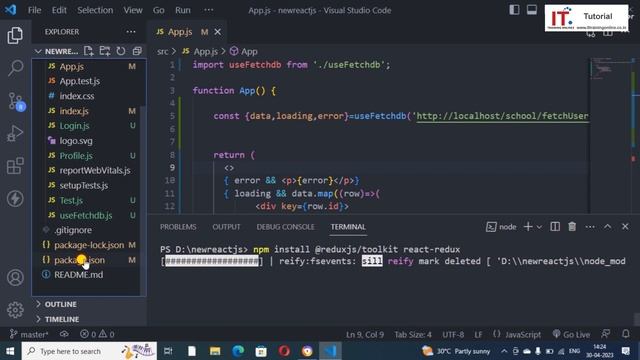640x360 pixels.
Task: Open the Explorer view in activity bar
Action: (x=15, y=36)
